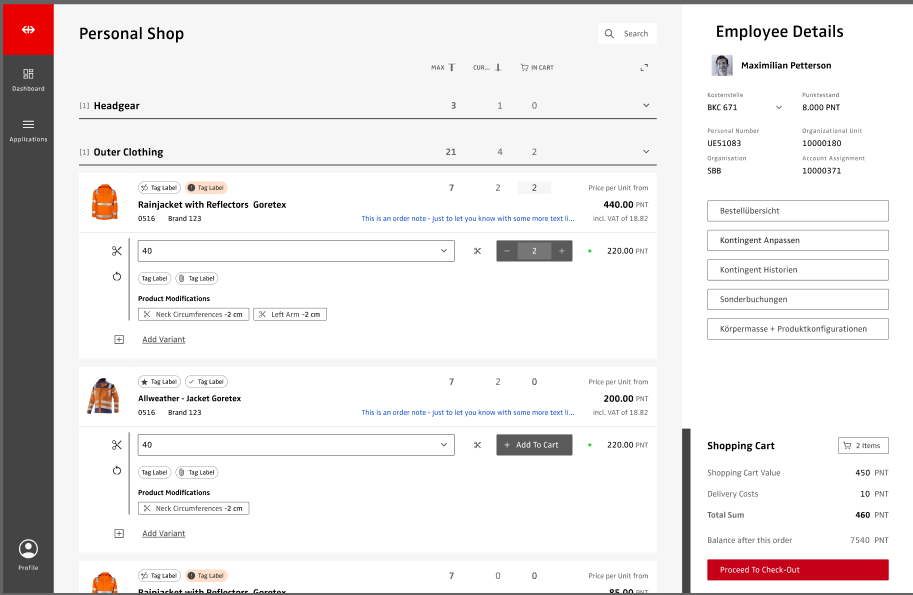Click the reset icon under Rainjacket size row
913x595 pixels.
(117, 277)
